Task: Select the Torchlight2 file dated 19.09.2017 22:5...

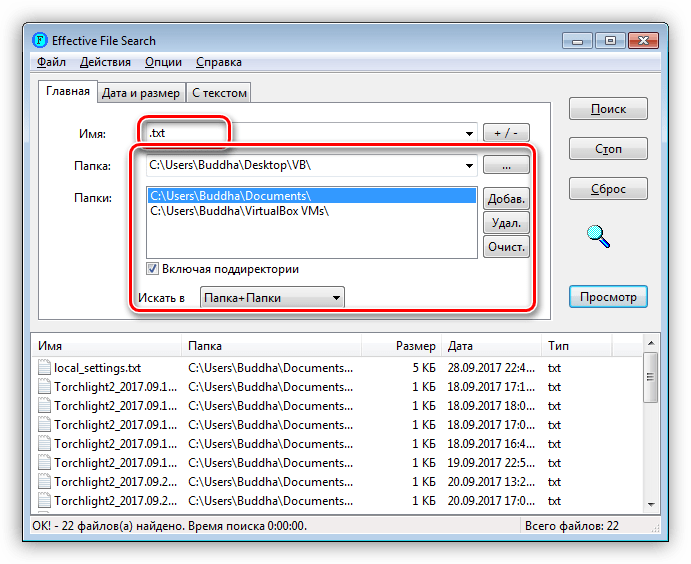Action: click(337, 463)
